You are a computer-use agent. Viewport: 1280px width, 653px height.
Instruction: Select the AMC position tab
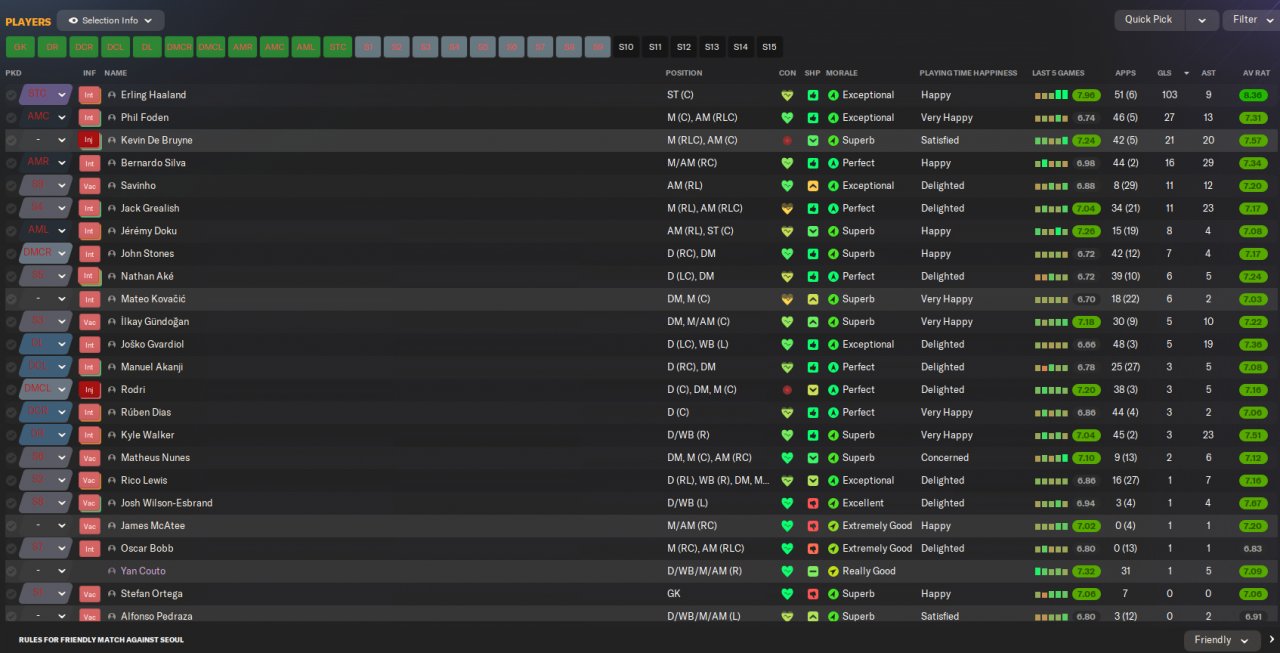point(274,47)
